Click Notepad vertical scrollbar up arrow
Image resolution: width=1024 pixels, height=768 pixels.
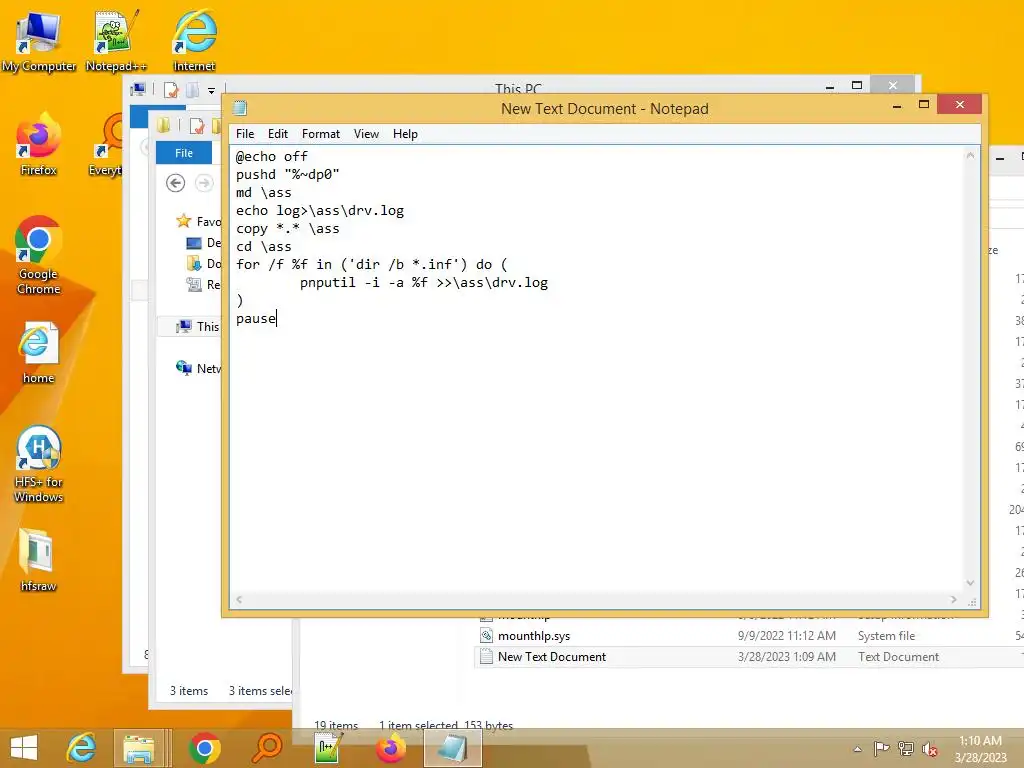coord(970,155)
